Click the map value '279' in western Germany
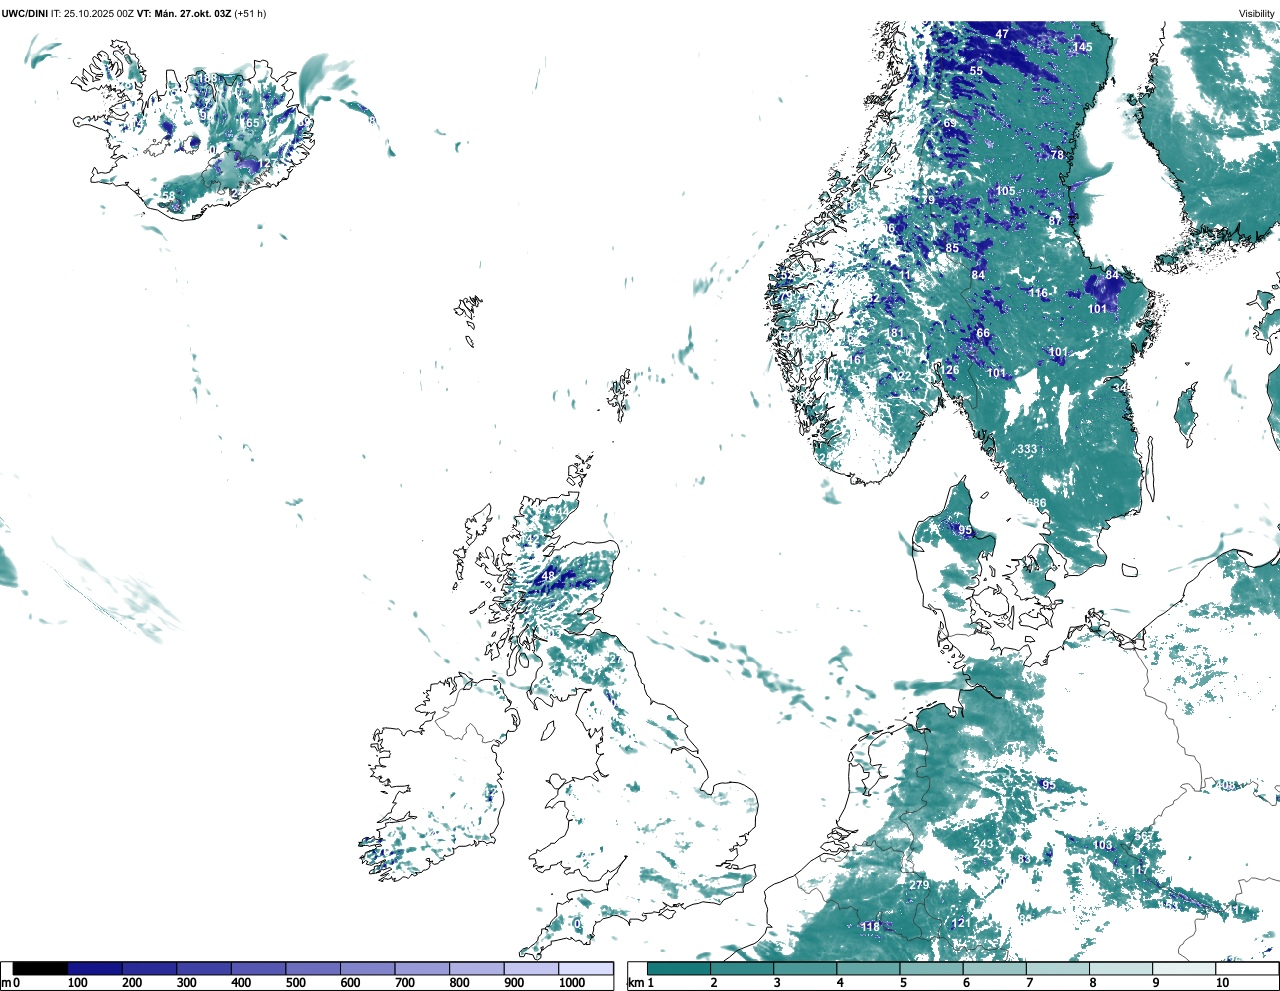Screen dimensions: 1280x991 tap(919, 885)
